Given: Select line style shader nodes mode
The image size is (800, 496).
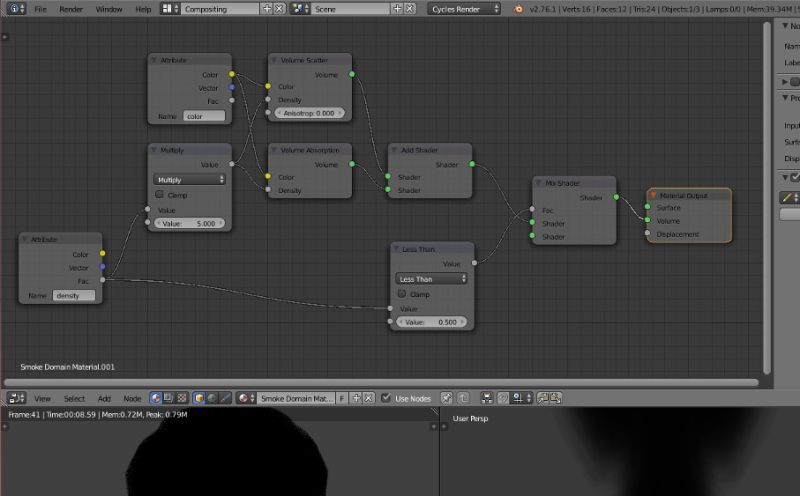Looking at the screenshot, I should point(224,398).
